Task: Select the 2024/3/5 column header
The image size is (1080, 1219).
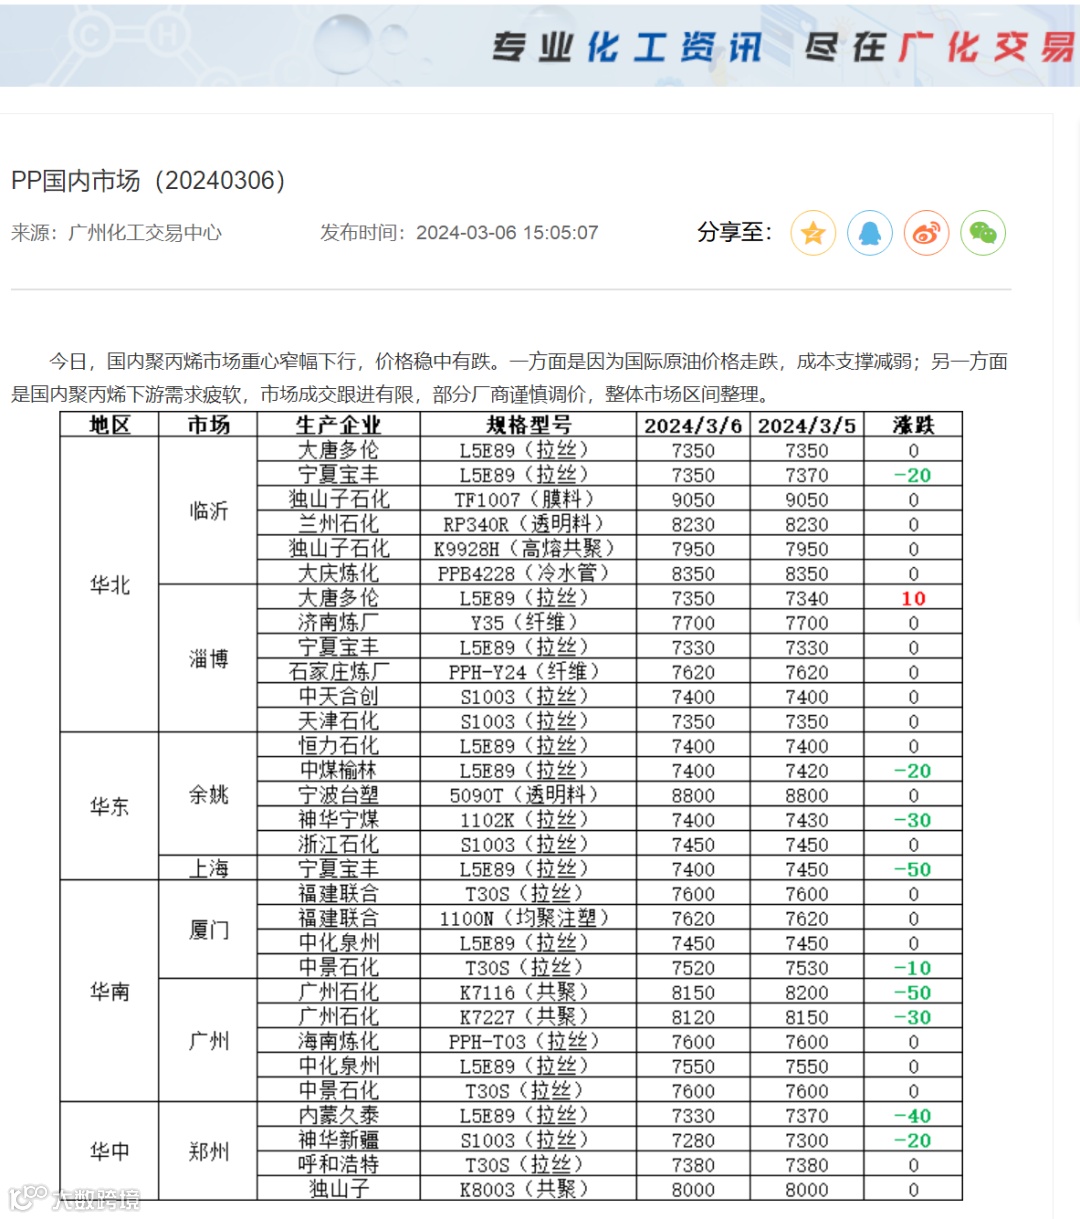Action: [x=807, y=425]
